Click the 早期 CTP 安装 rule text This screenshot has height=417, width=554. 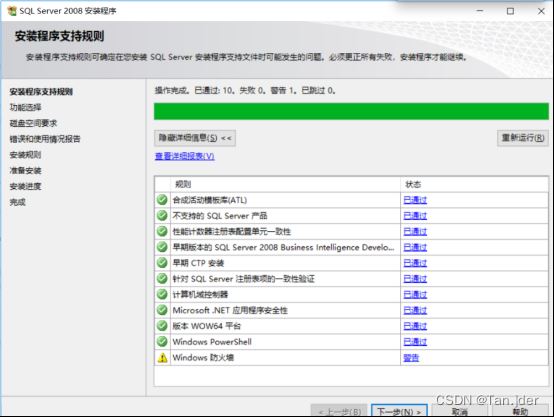(x=198, y=263)
